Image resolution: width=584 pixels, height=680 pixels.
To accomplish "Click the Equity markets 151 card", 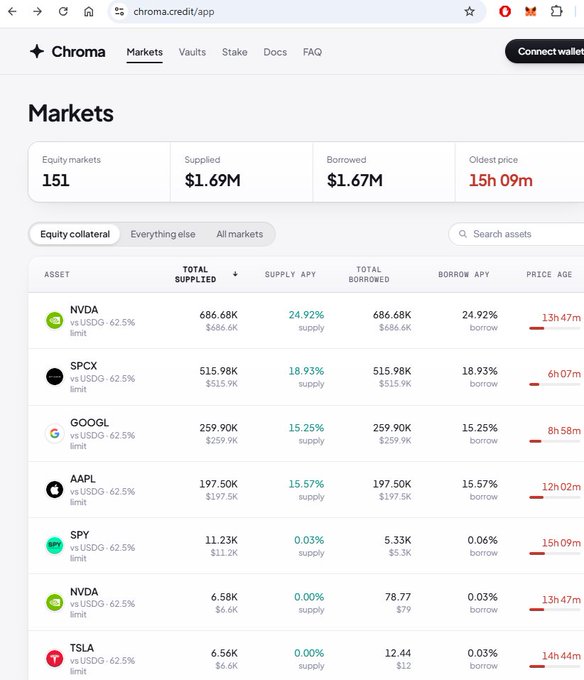I will (x=99, y=172).
